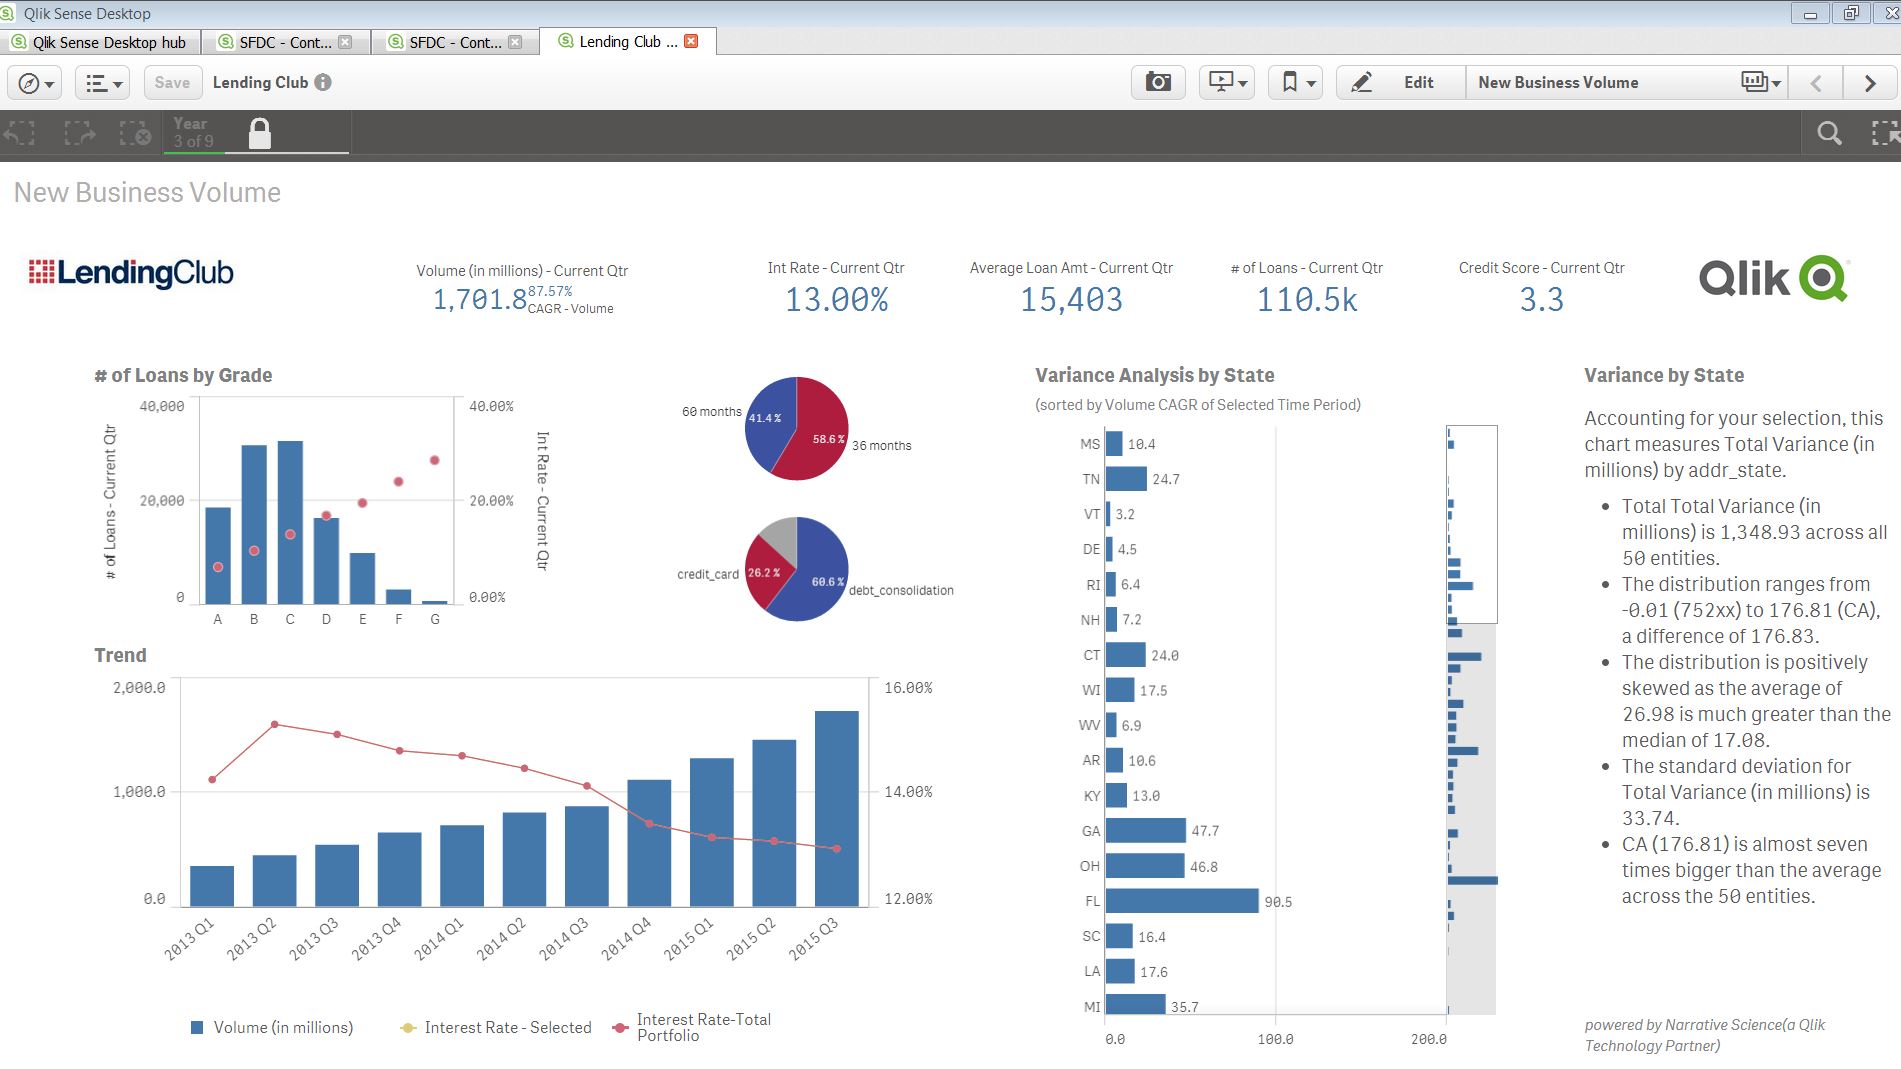The image size is (1901, 1069).
Task: Click the Qlik logo
Action: tap(1774, 277)
